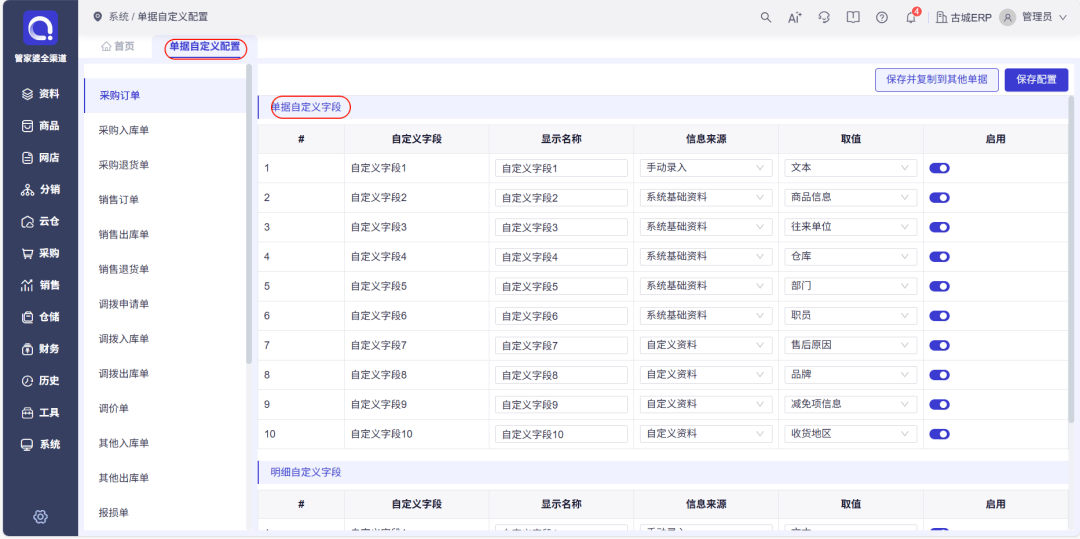
Task: Open 销售 in the left navigation menu
Action: pyautogui.click(x=40, y=285)
